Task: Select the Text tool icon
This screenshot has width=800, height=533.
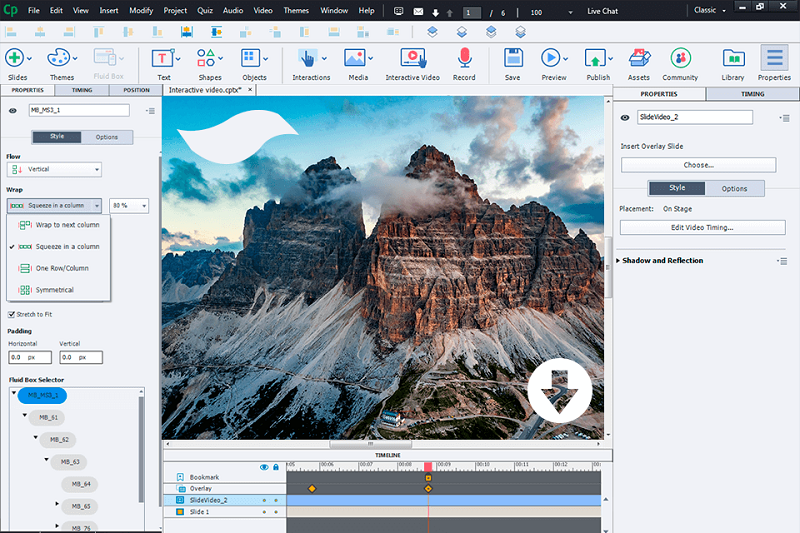Action: 163,58
